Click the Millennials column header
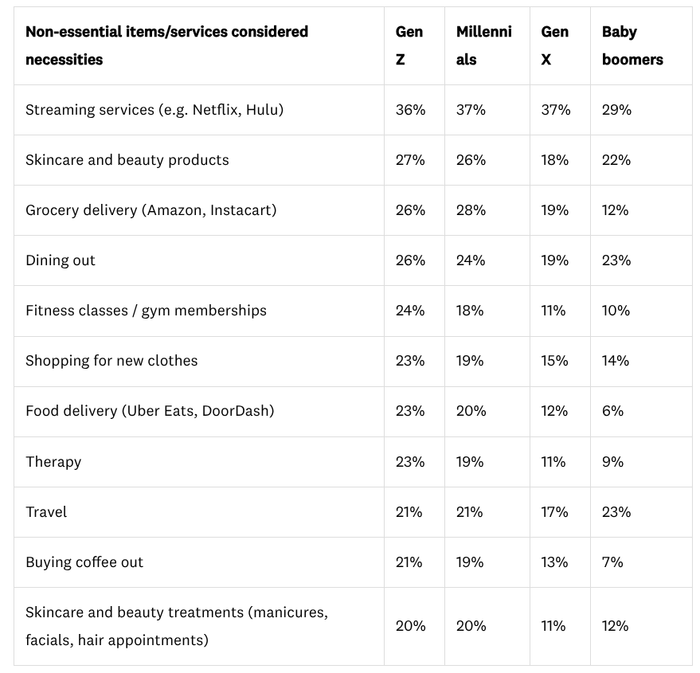 point(484,45)
